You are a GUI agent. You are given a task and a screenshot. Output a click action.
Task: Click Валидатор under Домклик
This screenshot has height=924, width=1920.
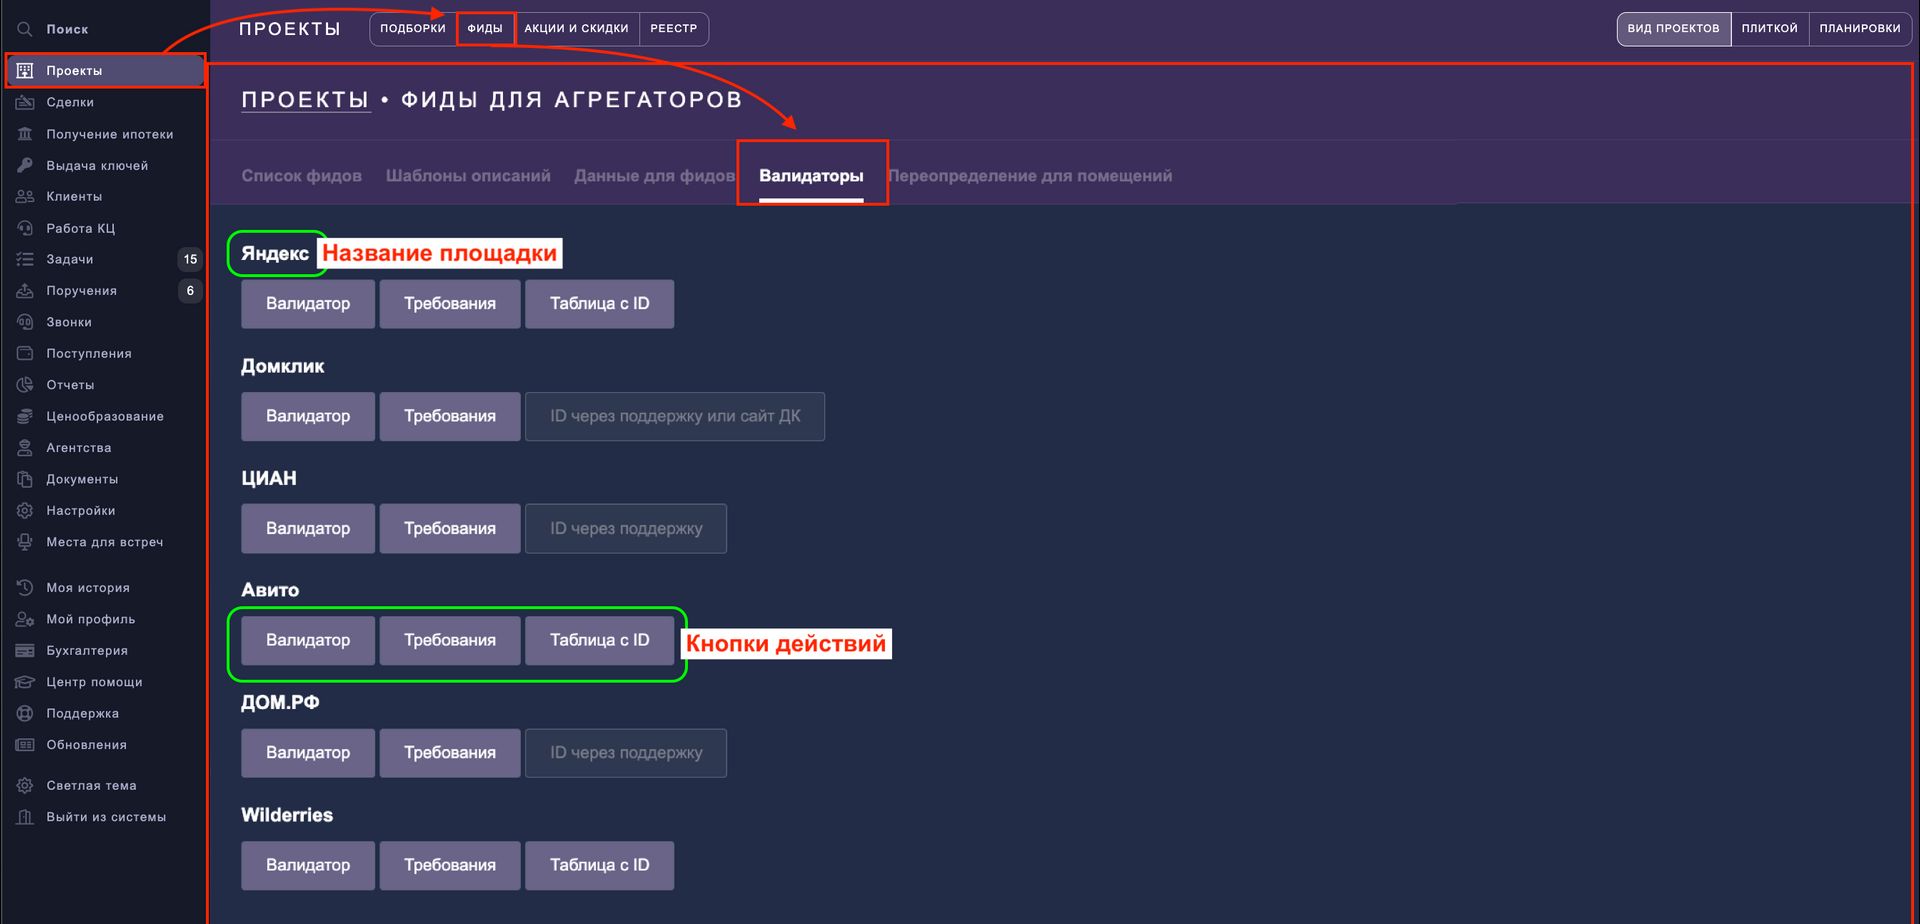(308, 416)
